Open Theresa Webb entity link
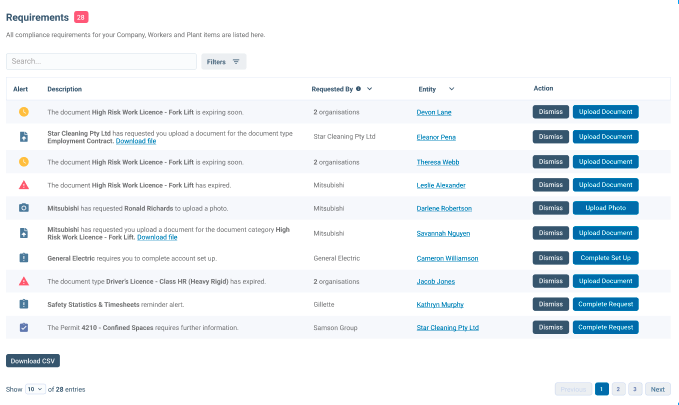 pos(438,162)
